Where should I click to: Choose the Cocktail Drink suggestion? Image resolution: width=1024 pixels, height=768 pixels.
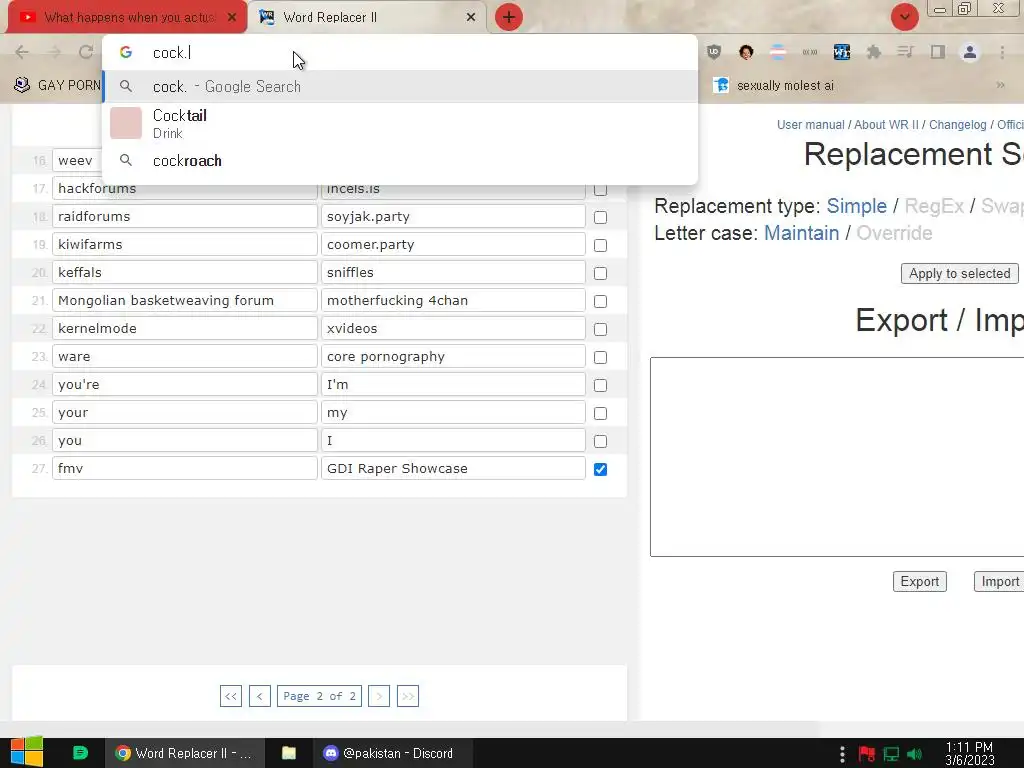[400, 123]
